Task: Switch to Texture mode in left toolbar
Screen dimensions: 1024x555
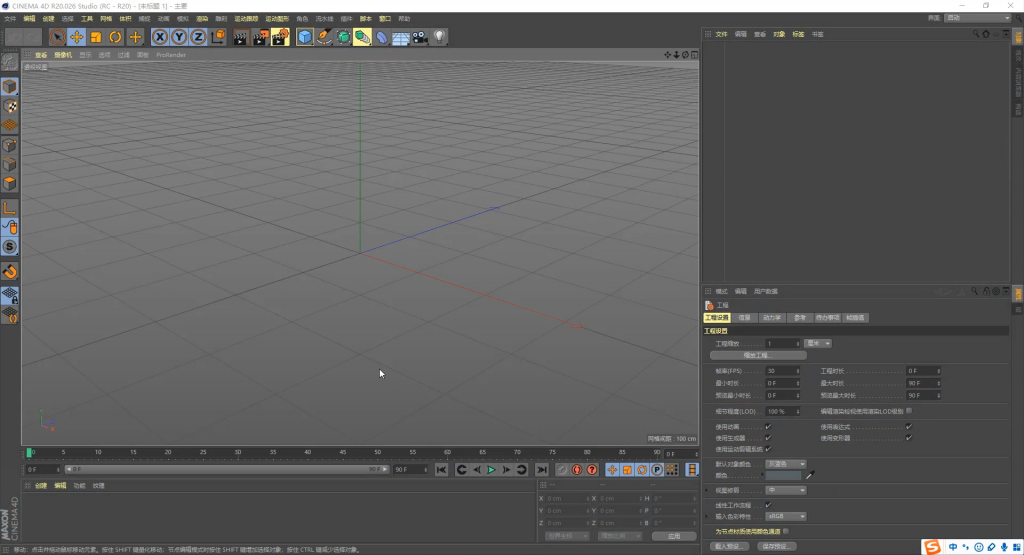Action: [x=10, y=106]
